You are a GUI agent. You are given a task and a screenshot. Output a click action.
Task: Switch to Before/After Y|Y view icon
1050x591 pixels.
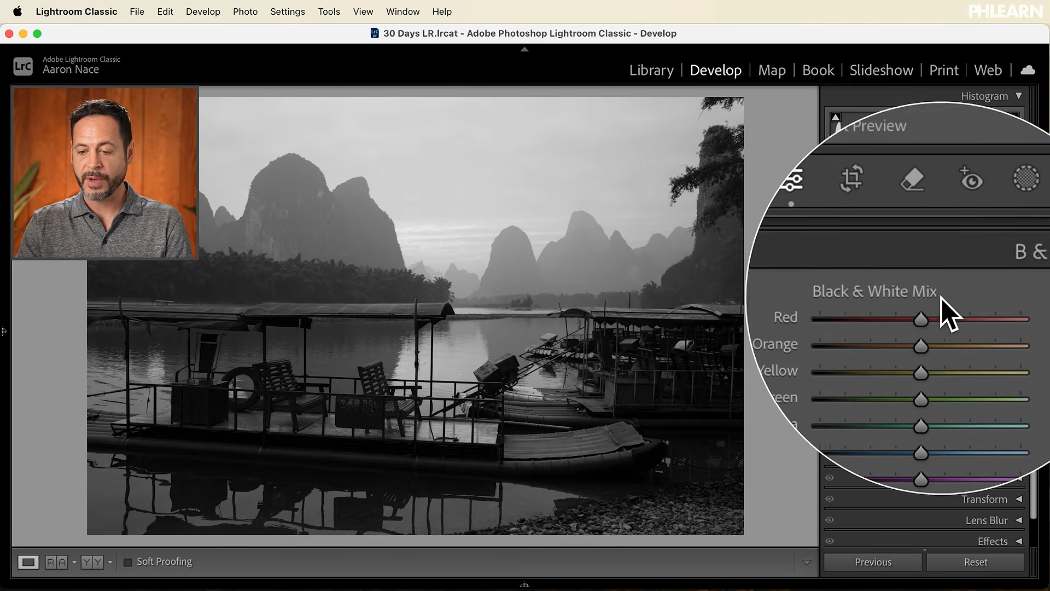[92, 562]
